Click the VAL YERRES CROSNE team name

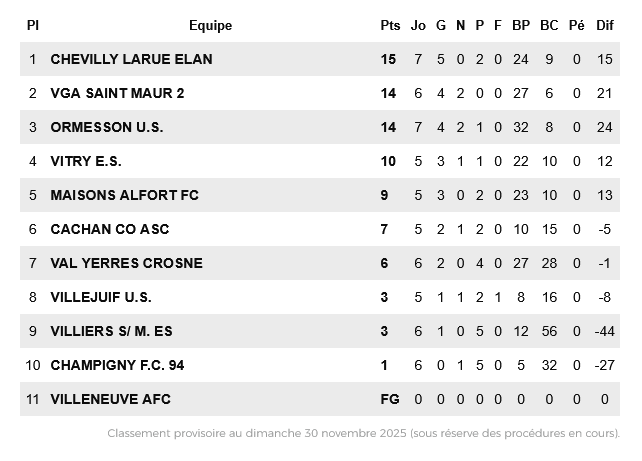point(126,263)
